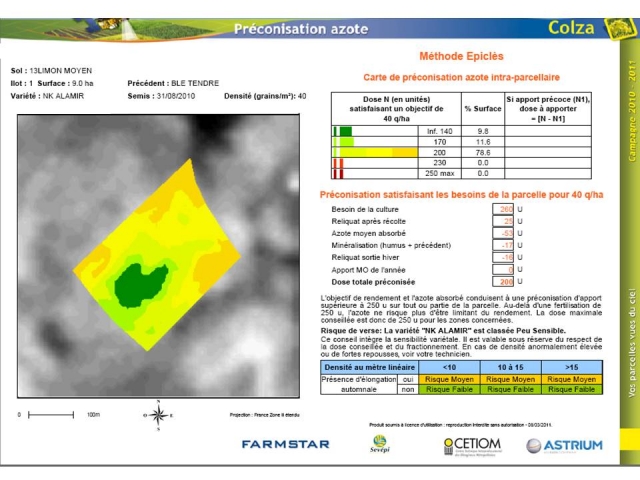Click the ASTRIUM logo
Viewport: 640px width, 480px height.
[564, 445]
